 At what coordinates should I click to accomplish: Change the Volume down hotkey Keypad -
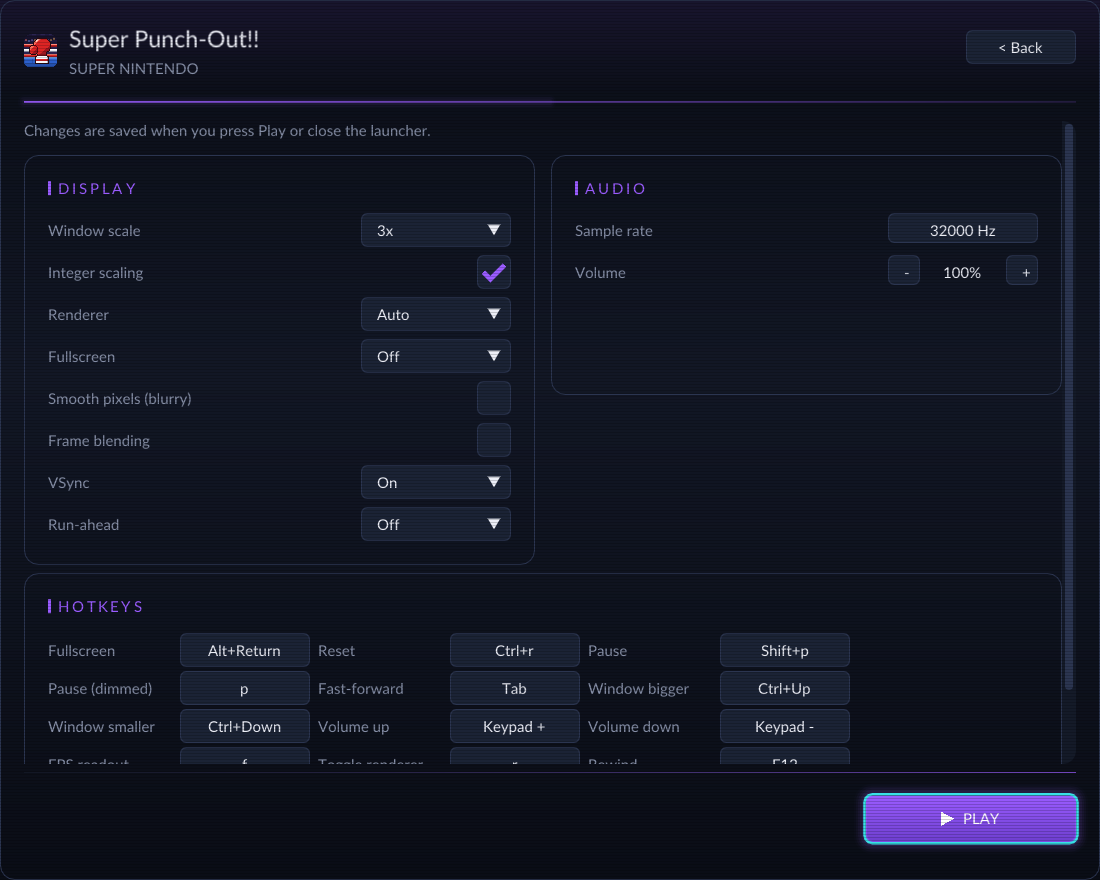pyautogui.click(x=784, y=726)
